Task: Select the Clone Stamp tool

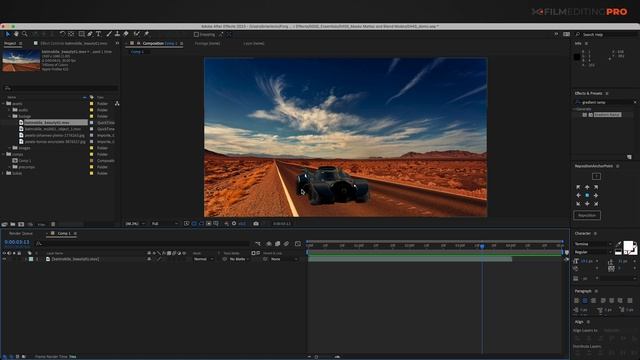Action: pyautogui.click(x=117, y=34)
